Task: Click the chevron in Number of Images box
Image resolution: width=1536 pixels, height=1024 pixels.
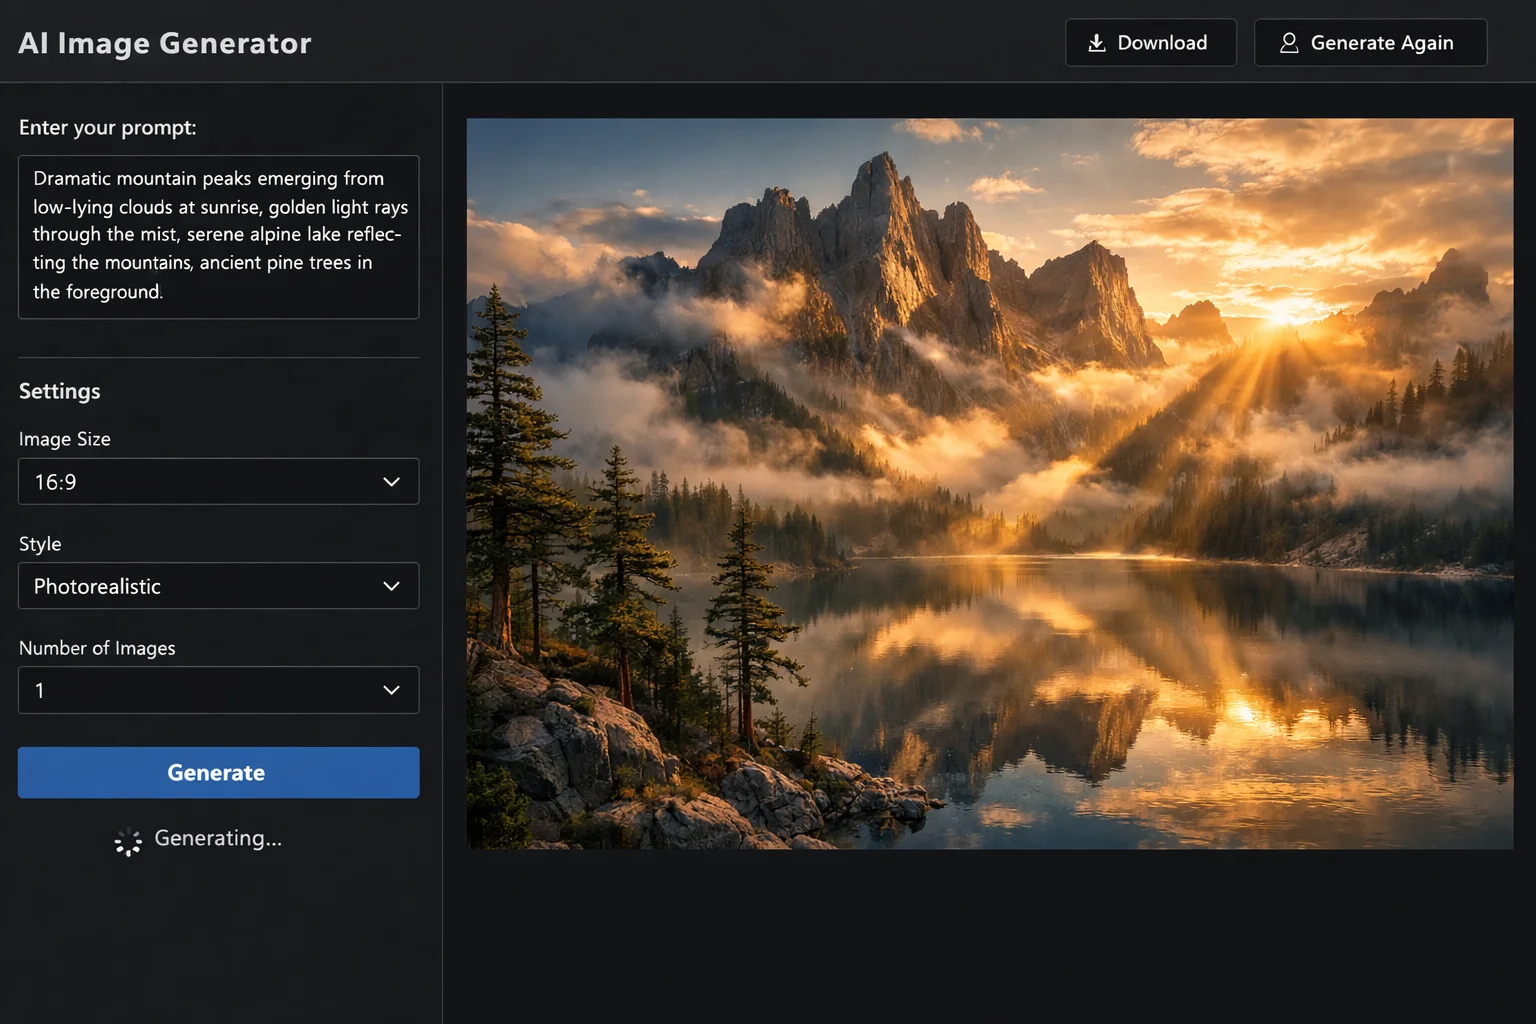Action: tap(391, 690)
